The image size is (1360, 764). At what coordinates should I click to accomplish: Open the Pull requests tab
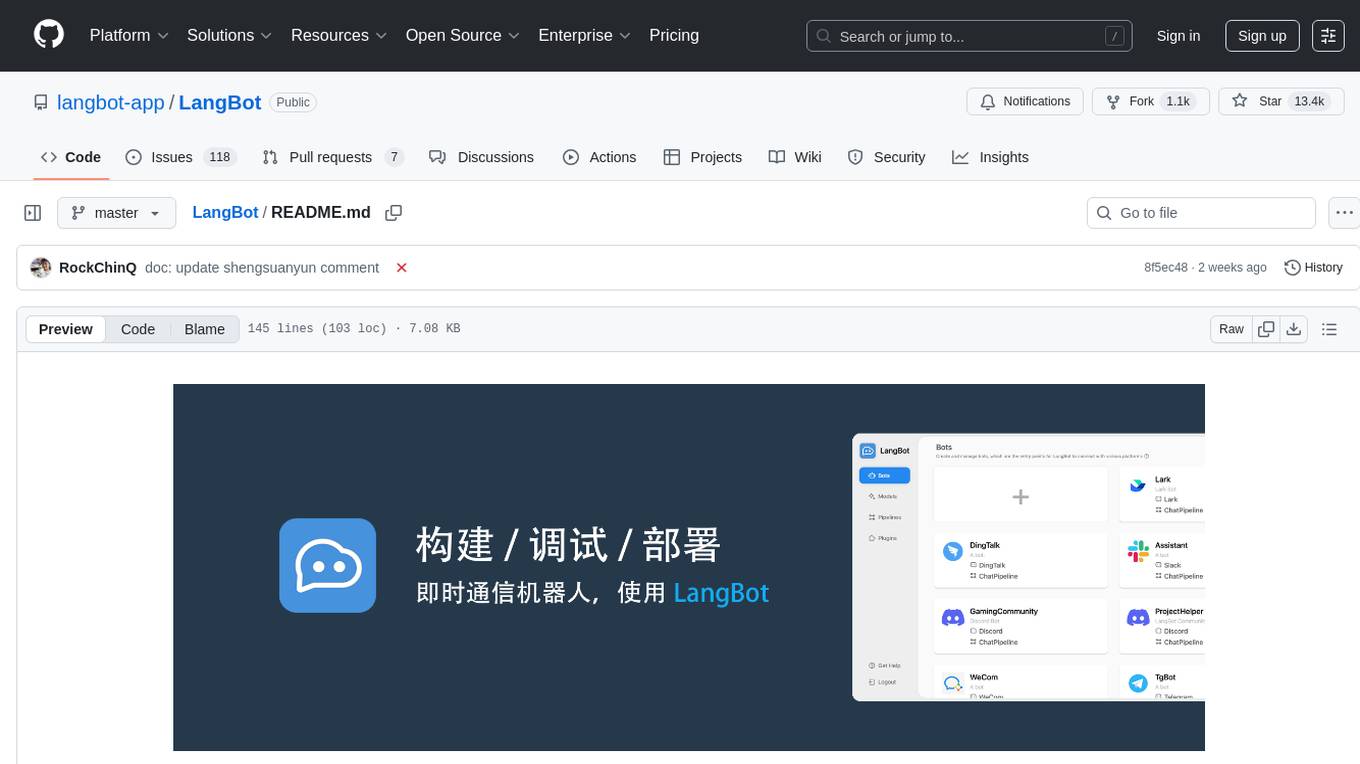pyautogui.click(x=333, y=157)
